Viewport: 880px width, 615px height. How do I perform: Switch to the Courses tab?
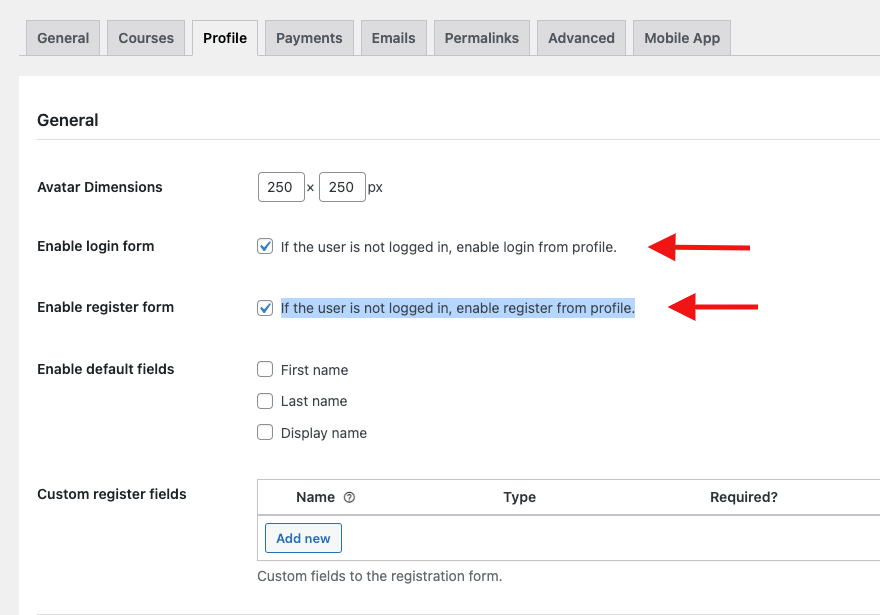click(x=146, y=38)
